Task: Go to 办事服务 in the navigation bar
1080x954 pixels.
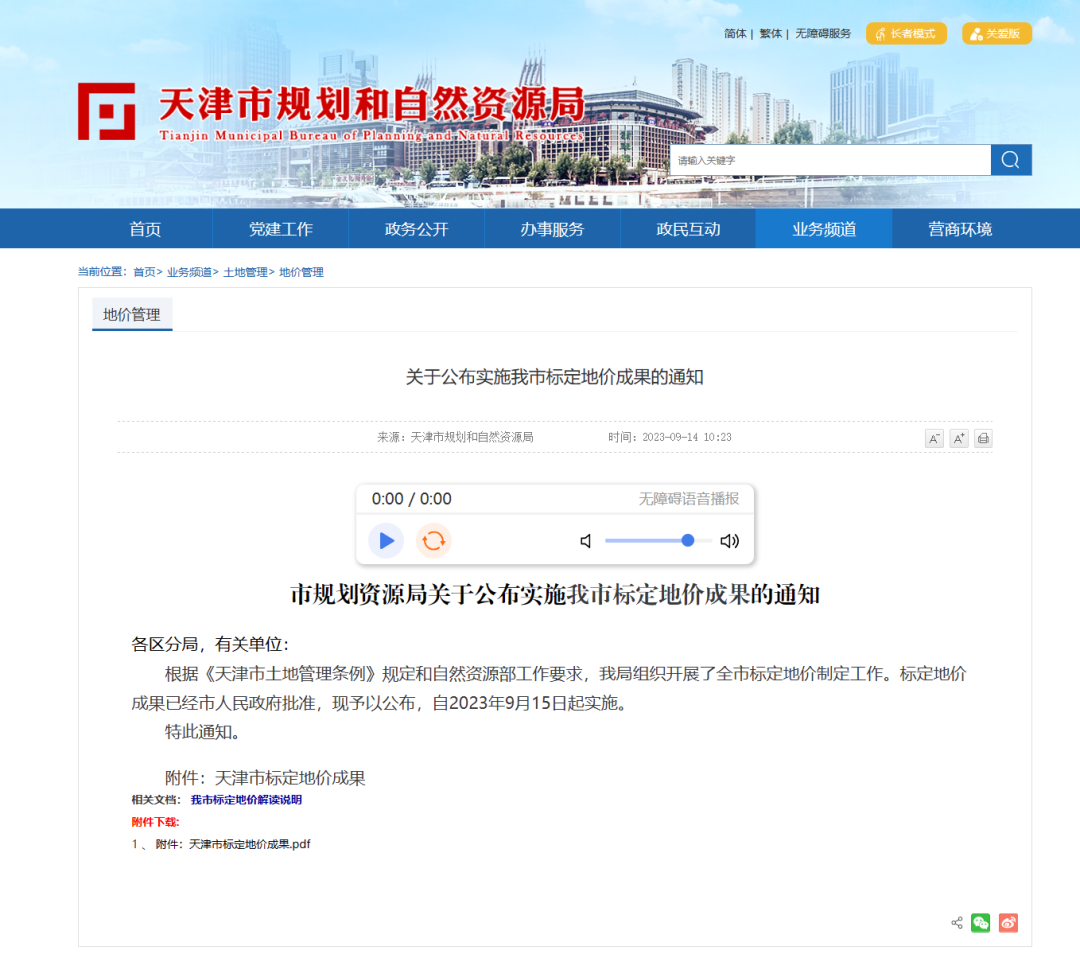Action: (x=552, y=229)
